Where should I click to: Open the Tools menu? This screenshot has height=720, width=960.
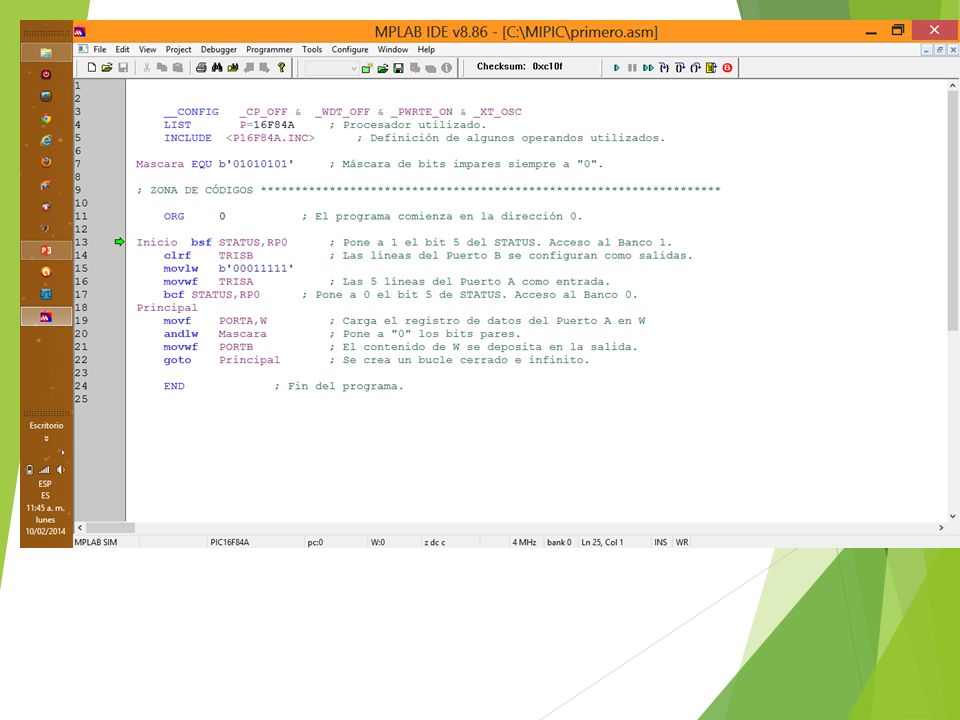pyautogui.click(x=312, y=50)
